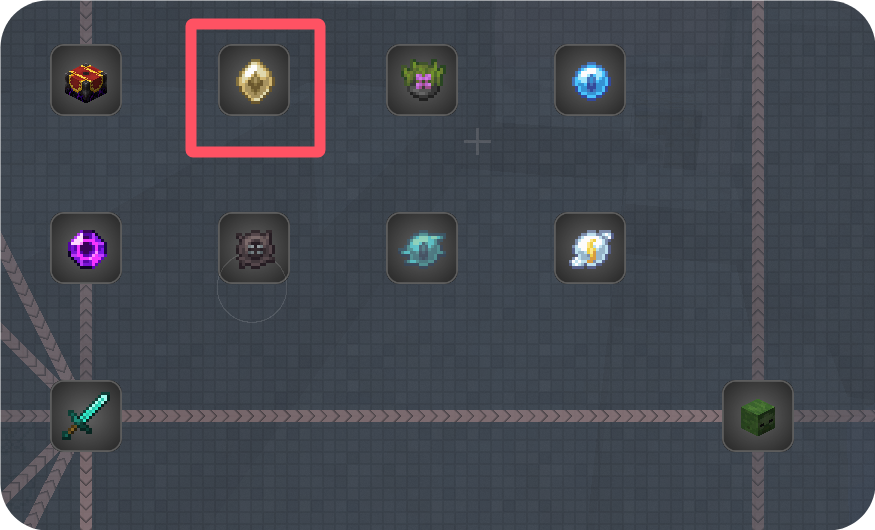
Task: Click the vertical connector below the diamond sword
Action: (86, 490)
